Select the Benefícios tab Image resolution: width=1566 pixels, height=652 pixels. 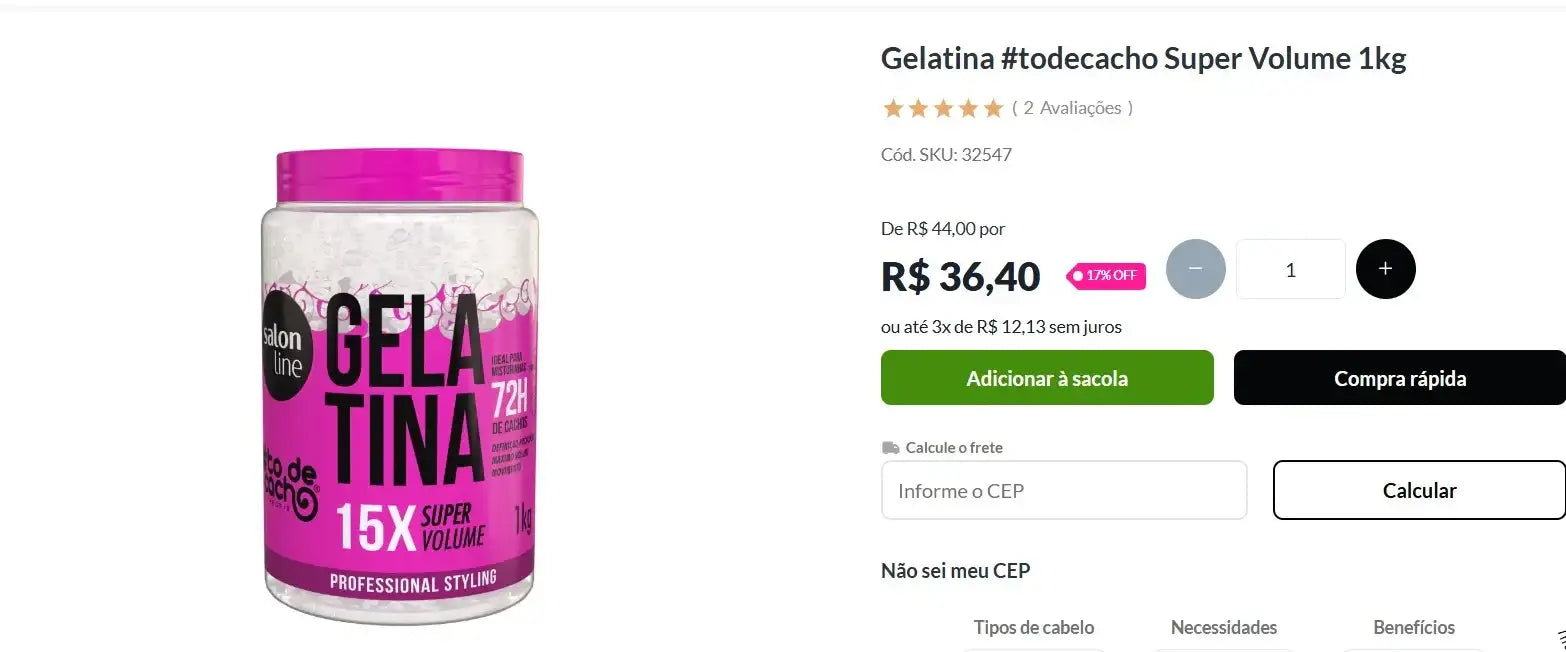(1414, 628)
